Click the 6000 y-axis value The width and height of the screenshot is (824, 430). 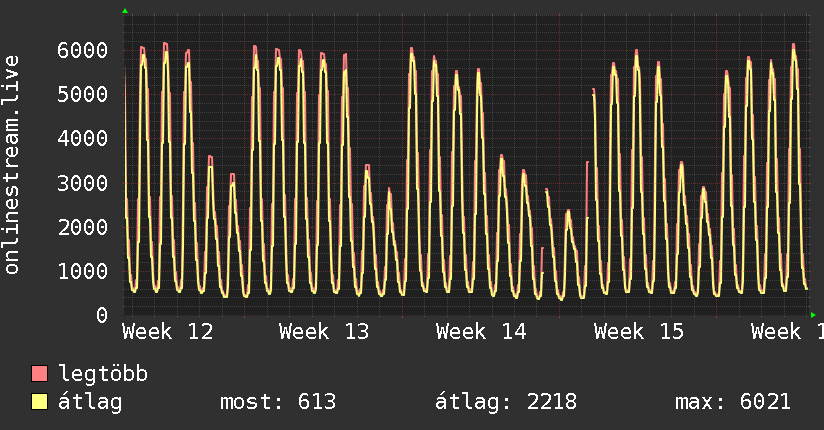83,50
